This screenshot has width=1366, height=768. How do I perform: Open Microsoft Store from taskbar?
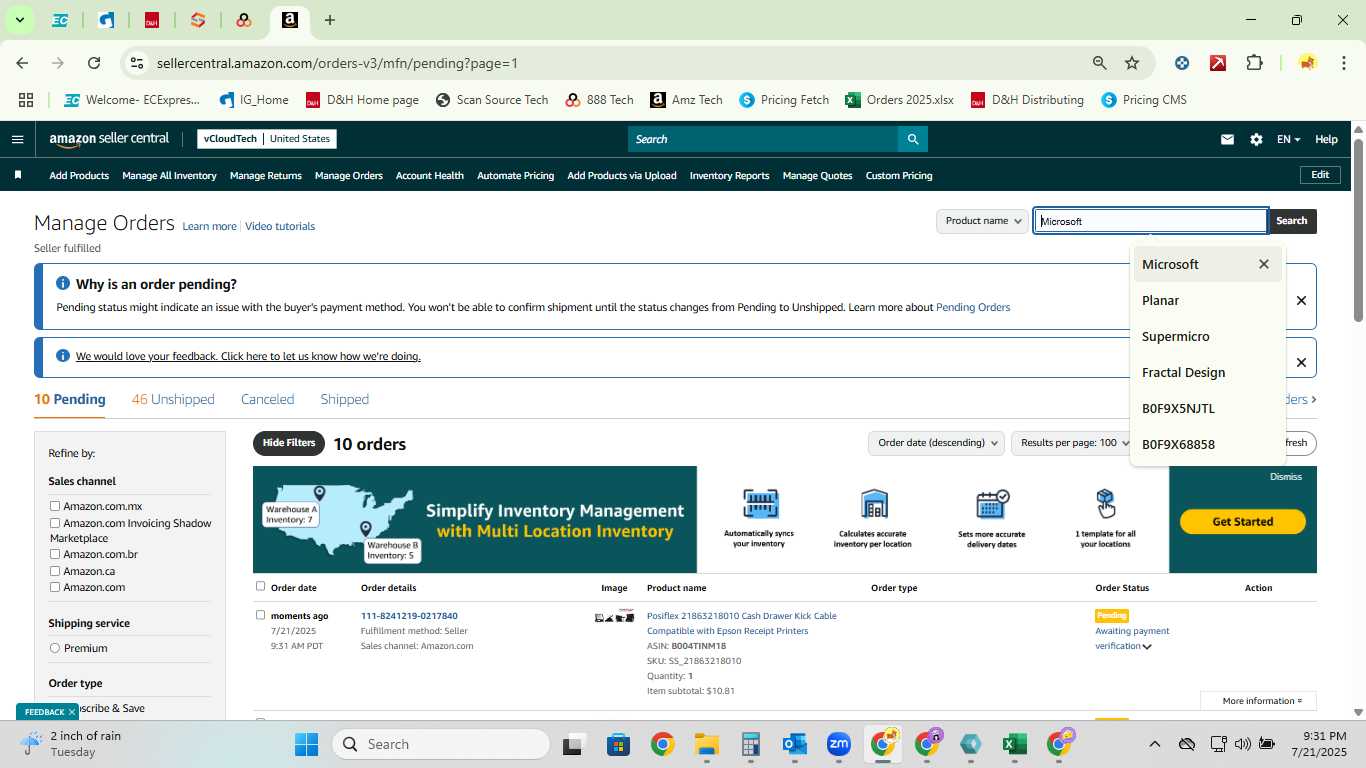pos(619,744)
